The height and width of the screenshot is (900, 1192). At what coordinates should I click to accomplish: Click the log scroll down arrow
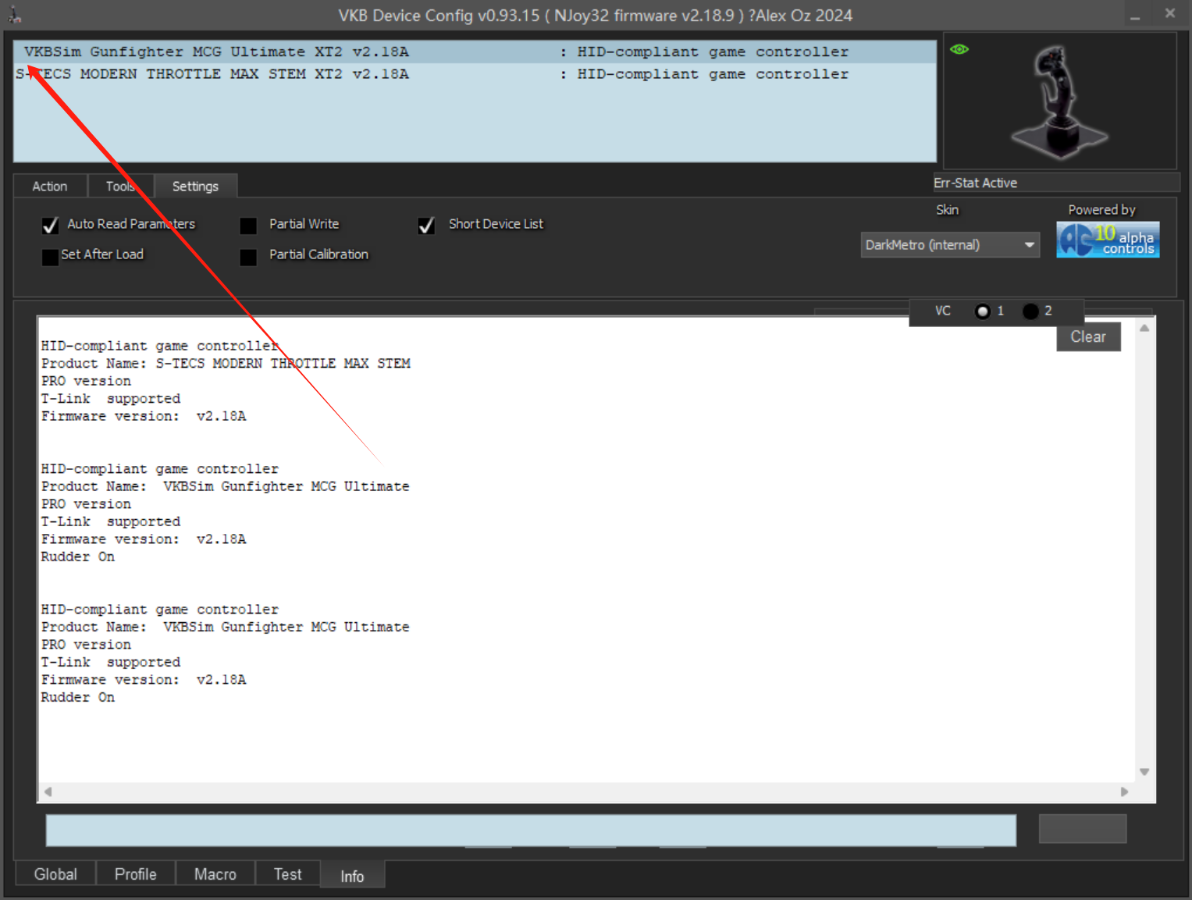point(1144,772)
